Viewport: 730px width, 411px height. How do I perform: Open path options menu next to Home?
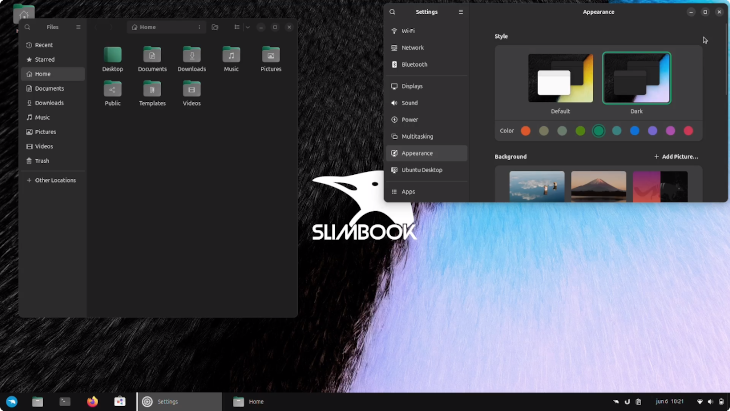[199, 27]
